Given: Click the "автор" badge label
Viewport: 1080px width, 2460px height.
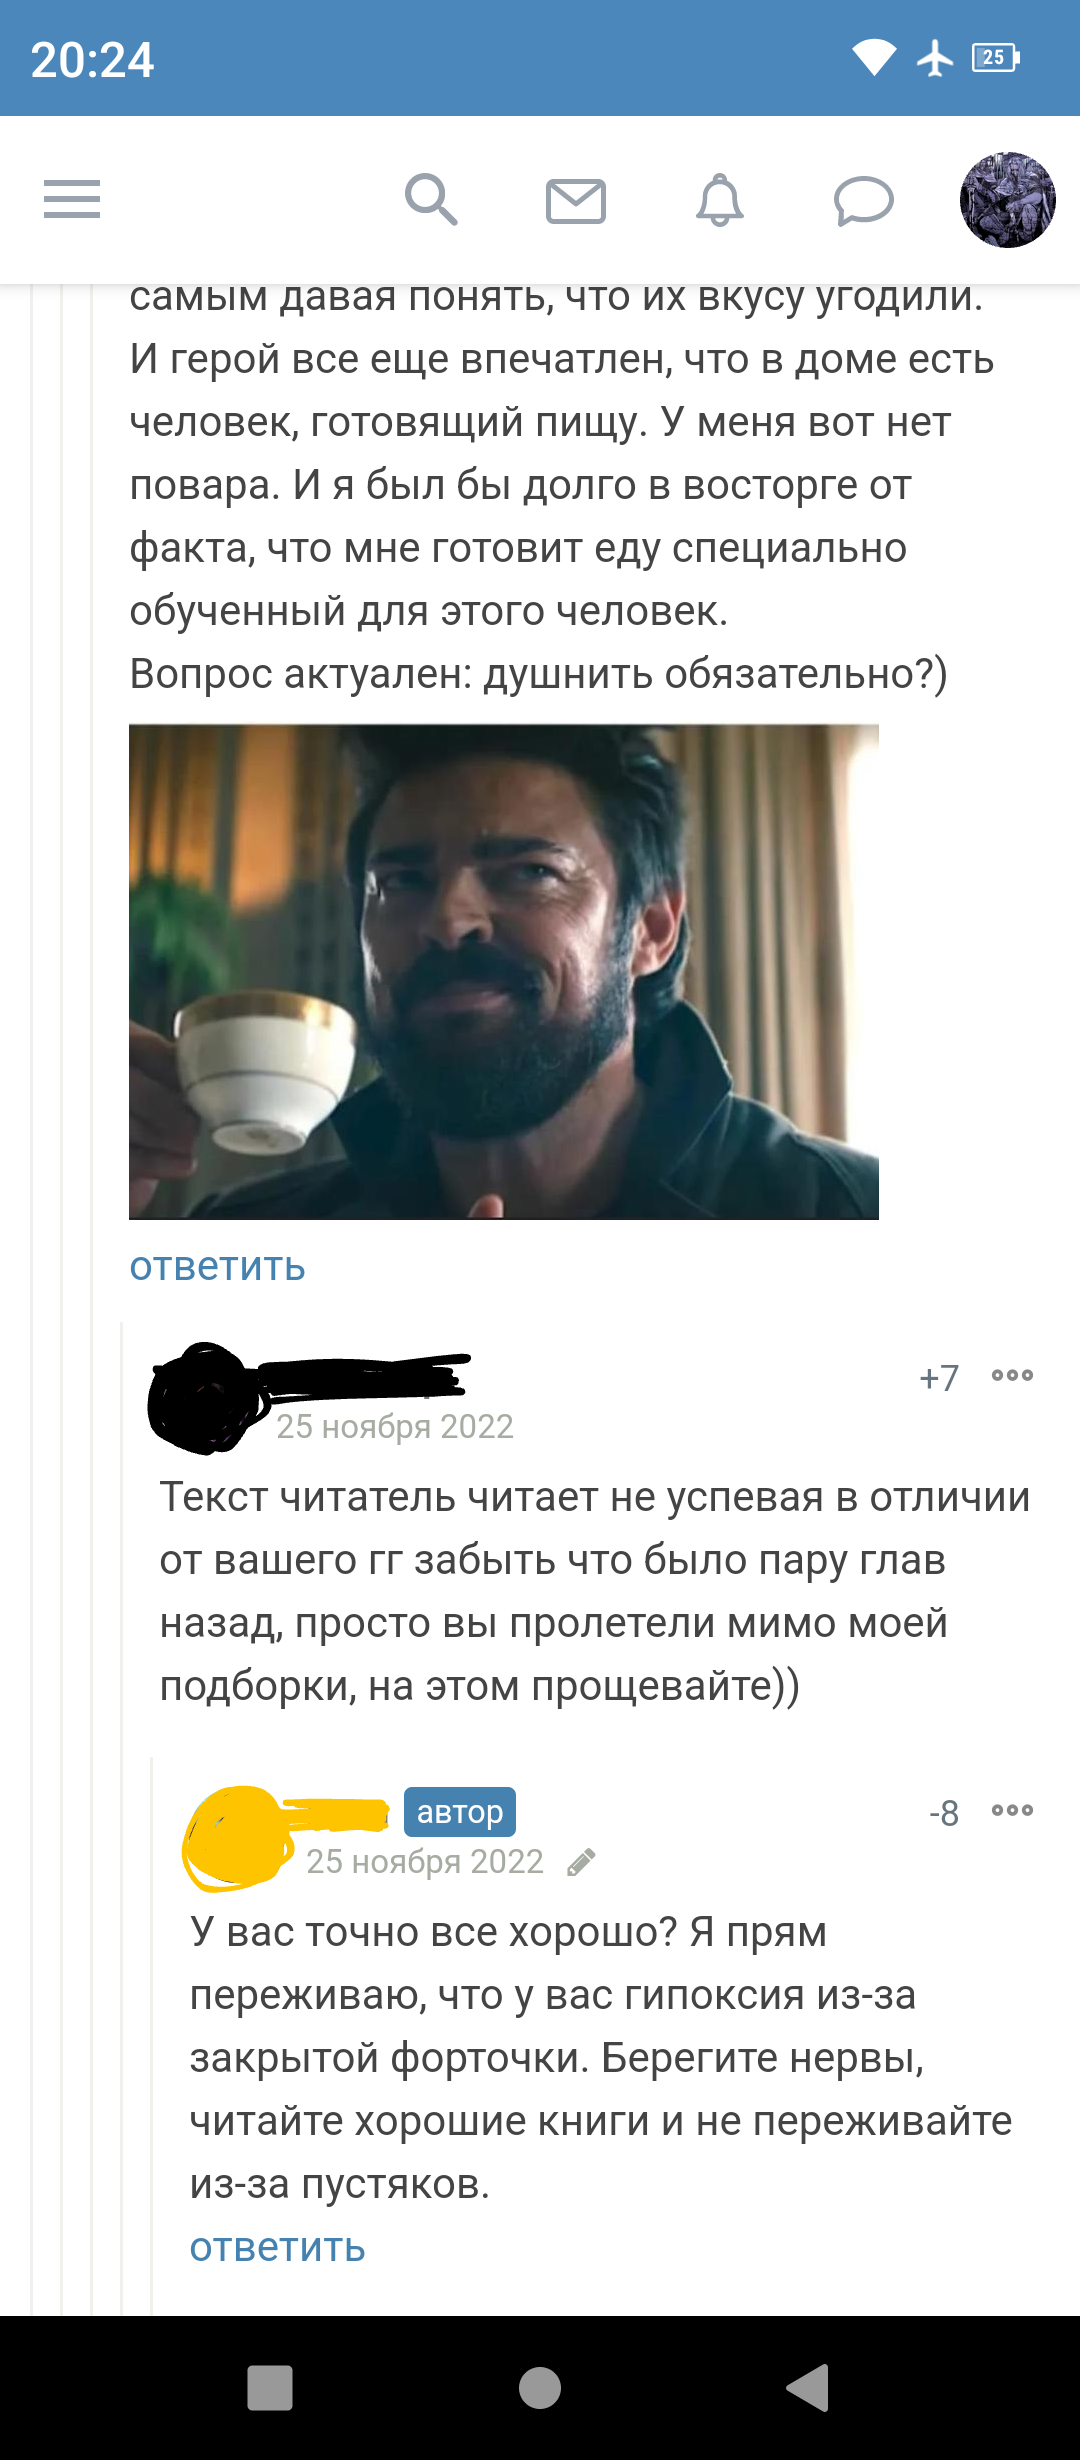Looking at the screenshot, I should click(460, 1812).
